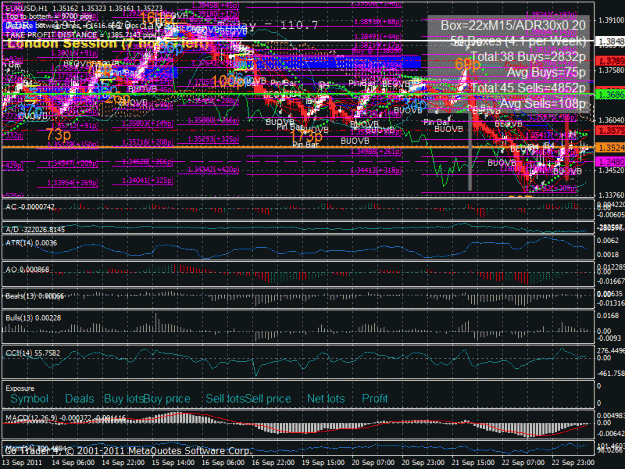The width and height of the screenshot is (625, 469).
Task: Select the Bears(13) indicator label
Action: (x=35, y=296)
